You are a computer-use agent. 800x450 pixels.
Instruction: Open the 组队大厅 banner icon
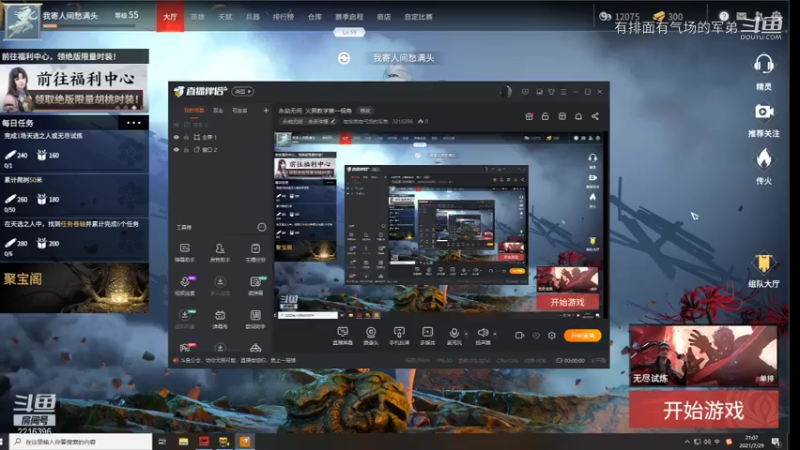tap(763, 263)
